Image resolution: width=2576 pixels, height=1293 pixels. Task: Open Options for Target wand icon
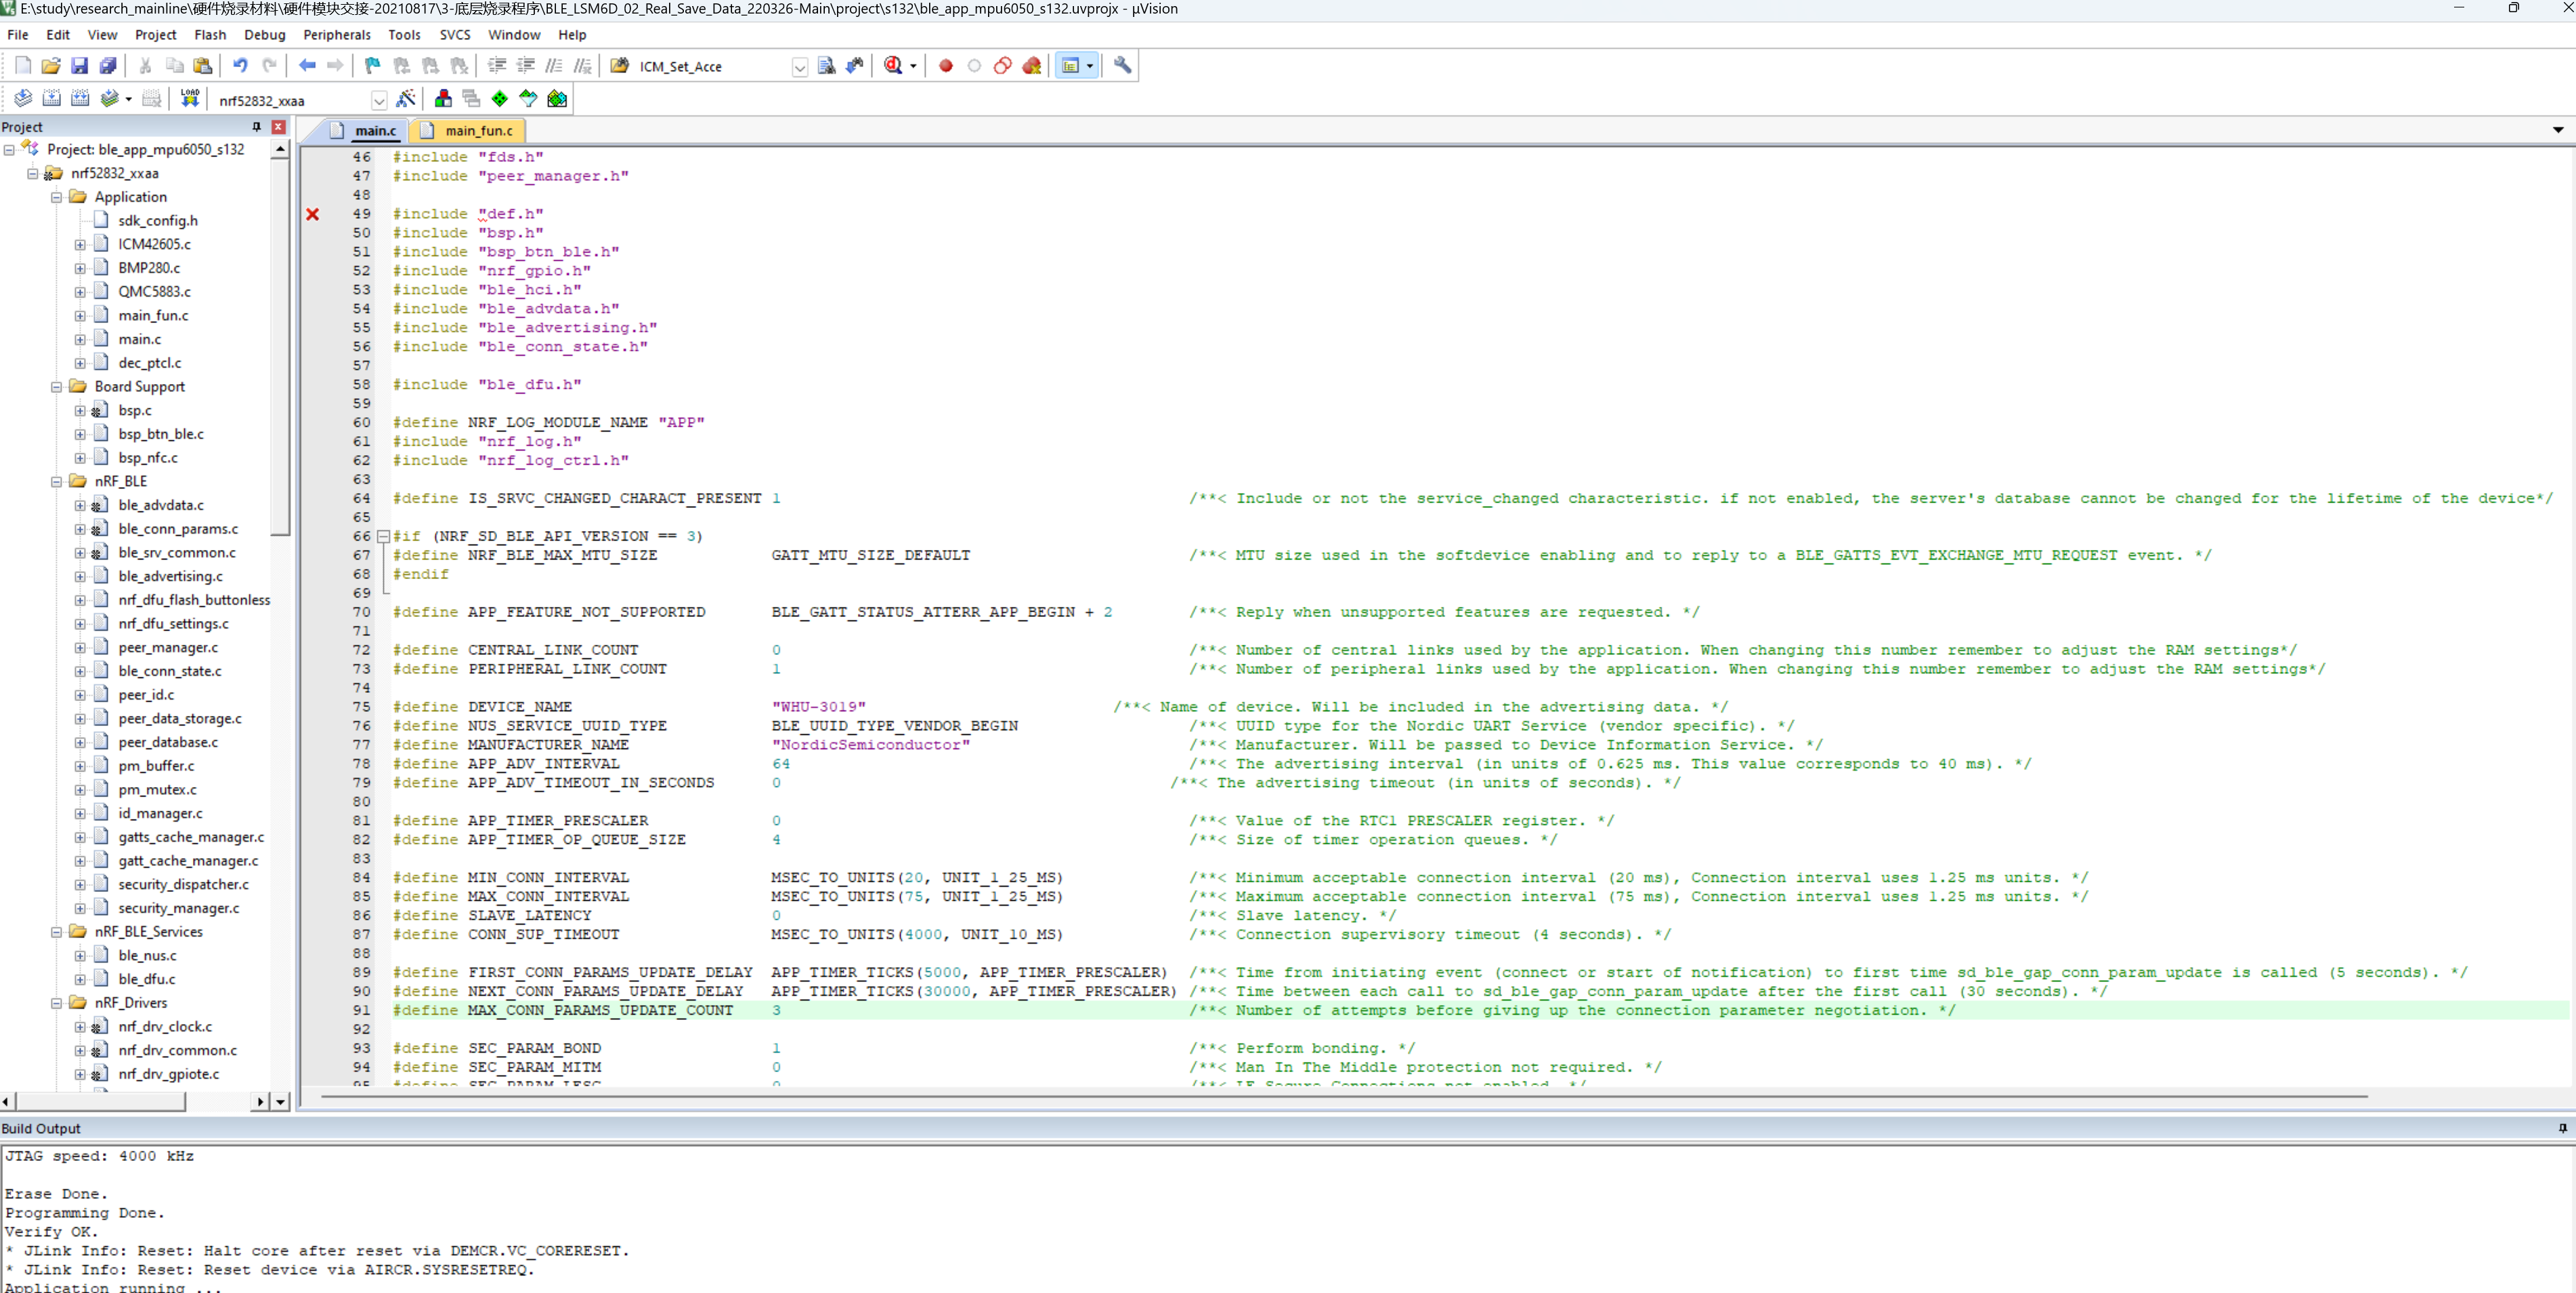405,98
